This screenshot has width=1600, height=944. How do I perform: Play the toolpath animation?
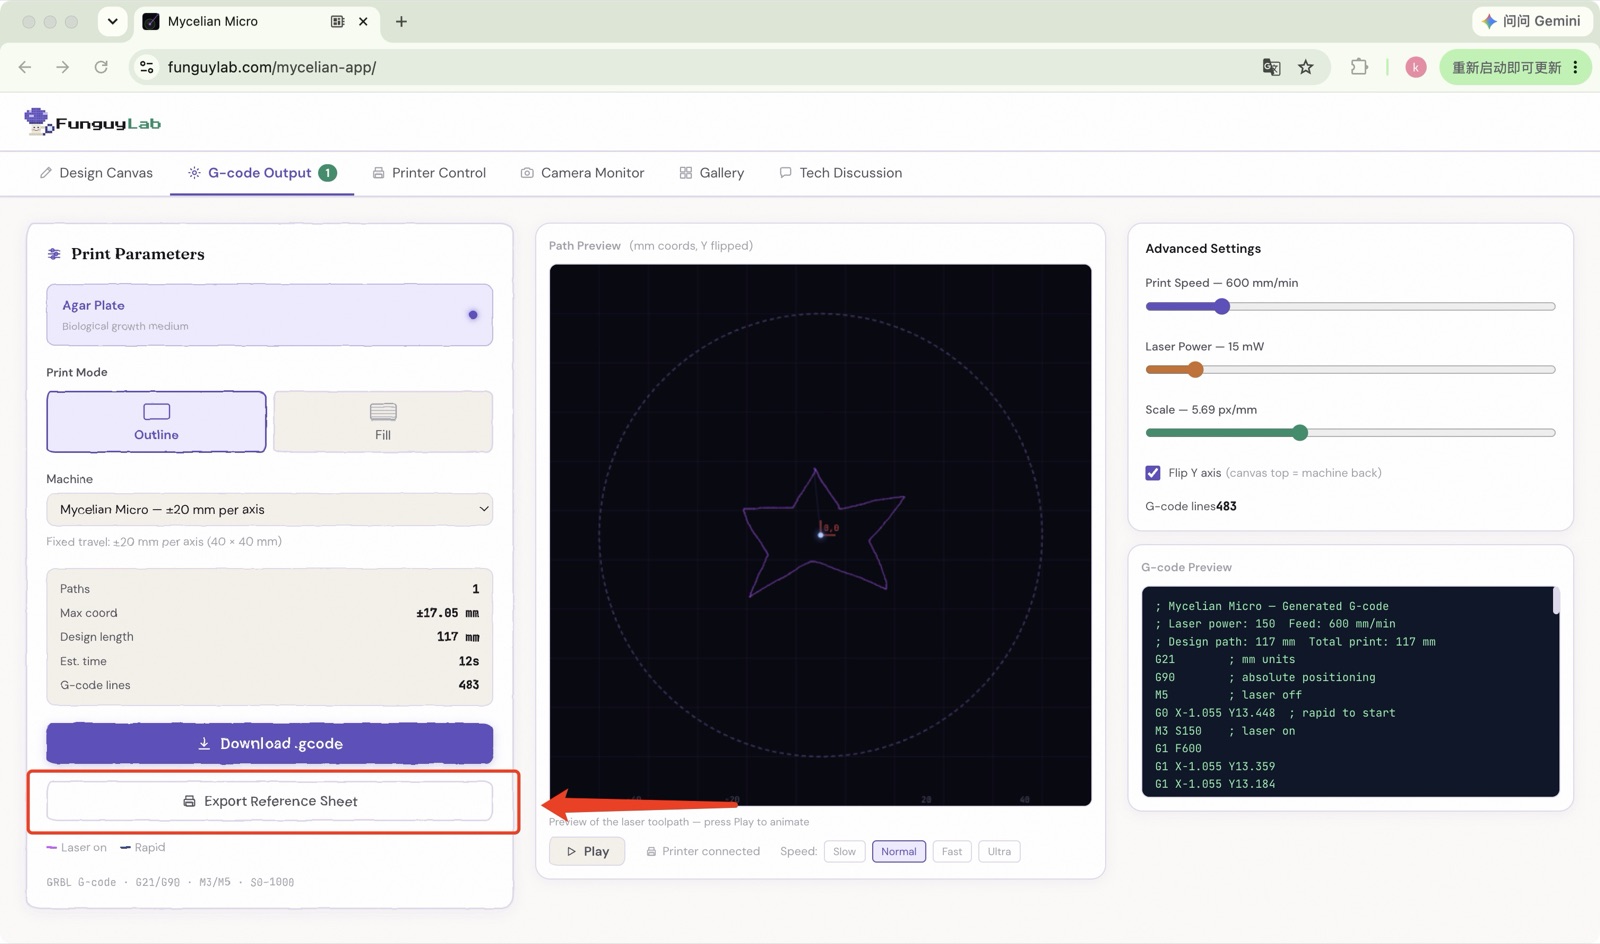click(x=587, y=851)
